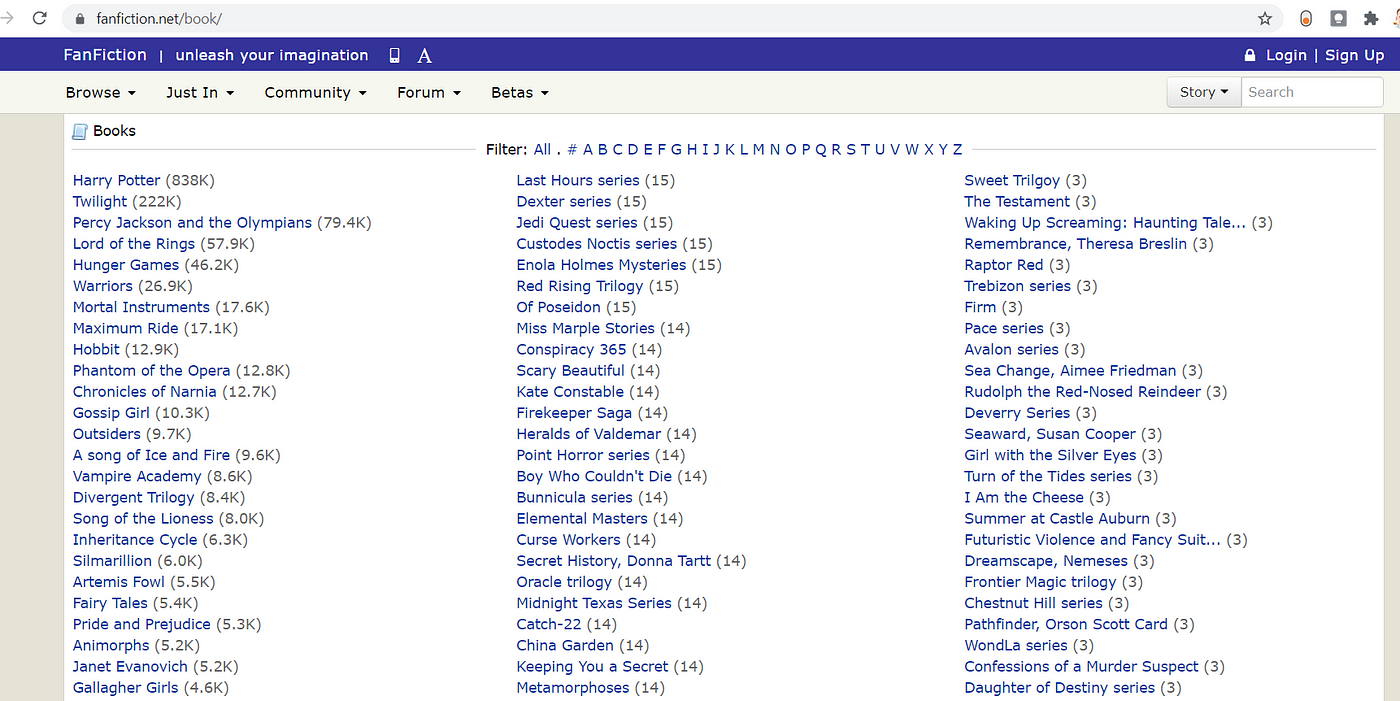Open the Sign Up link
Image resolution: width=1400 pixels, height=701 pixels.
[1355, 55]
